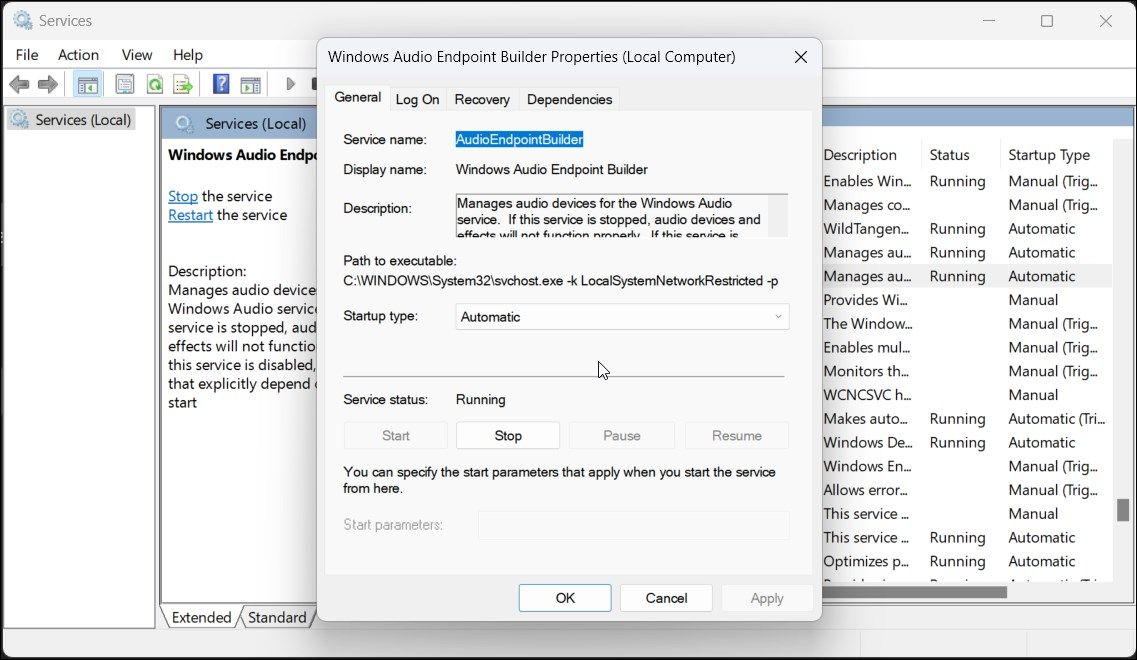Click the Start Service playback icon
Screen dimensions: 1137x660
(x=290, y=84)
